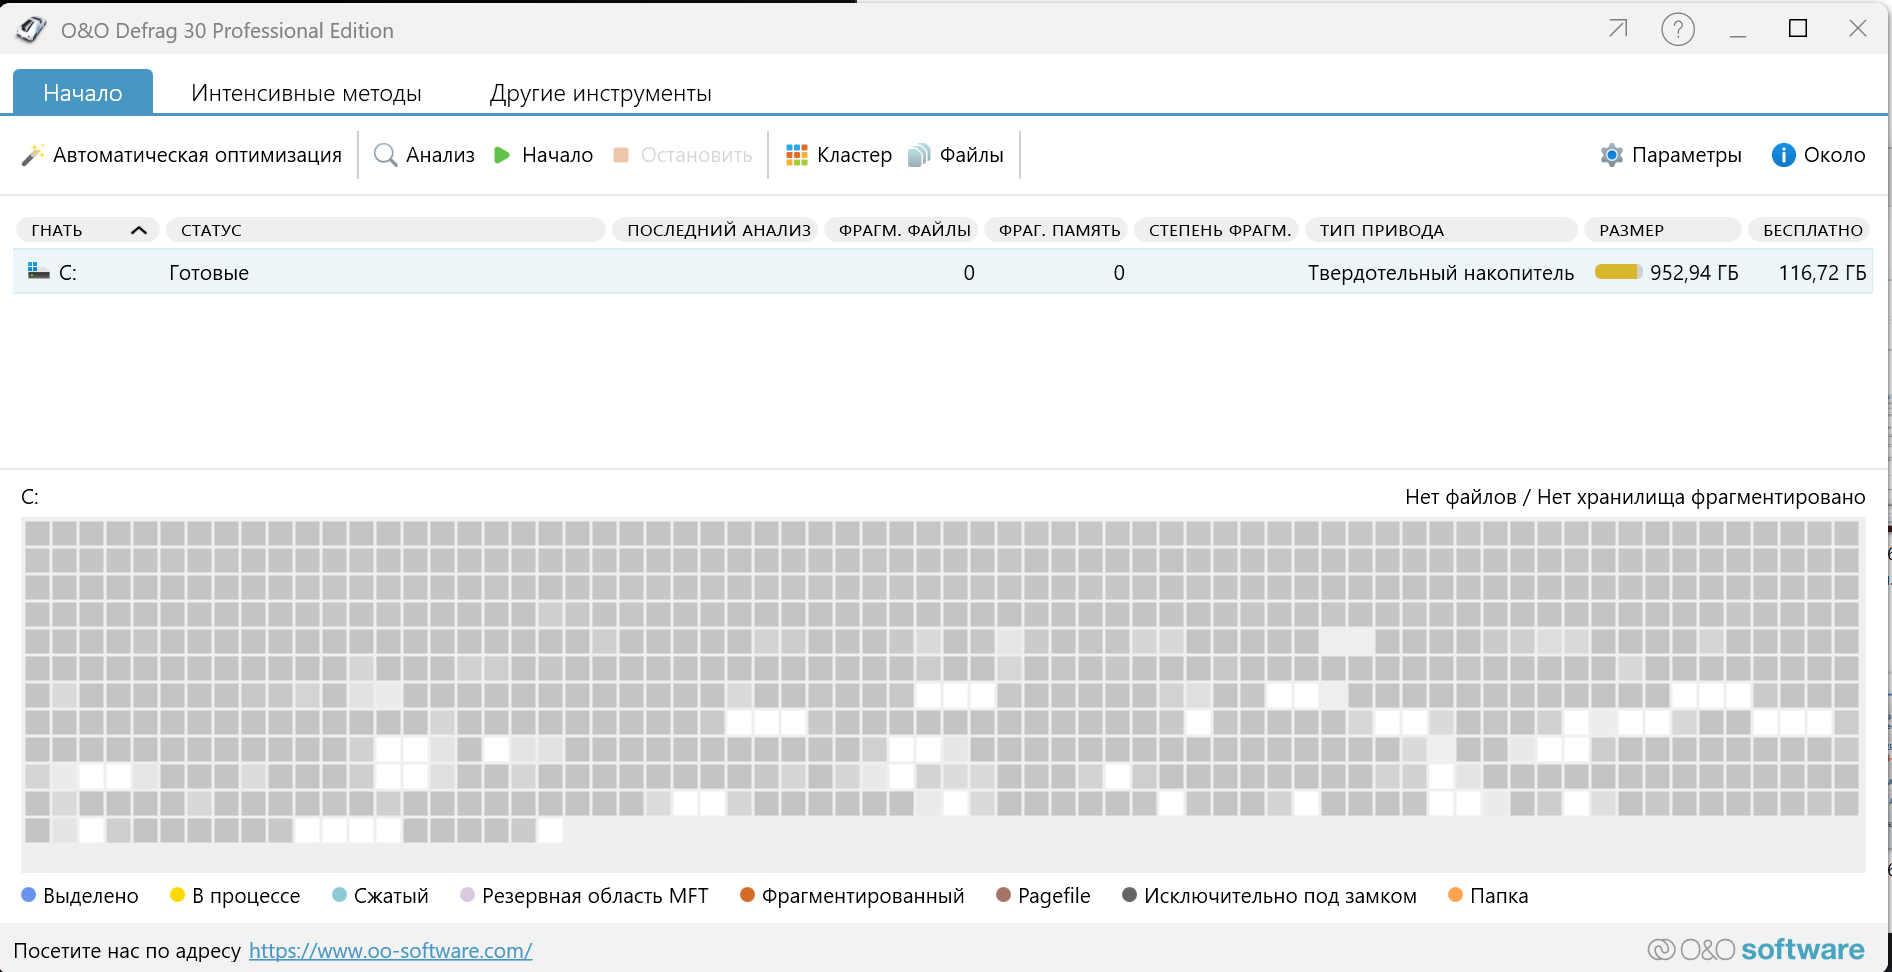This screenshot has height=972, width=1892.
Task: Click the O&O software logo
Action: (x=1755, y=949)
